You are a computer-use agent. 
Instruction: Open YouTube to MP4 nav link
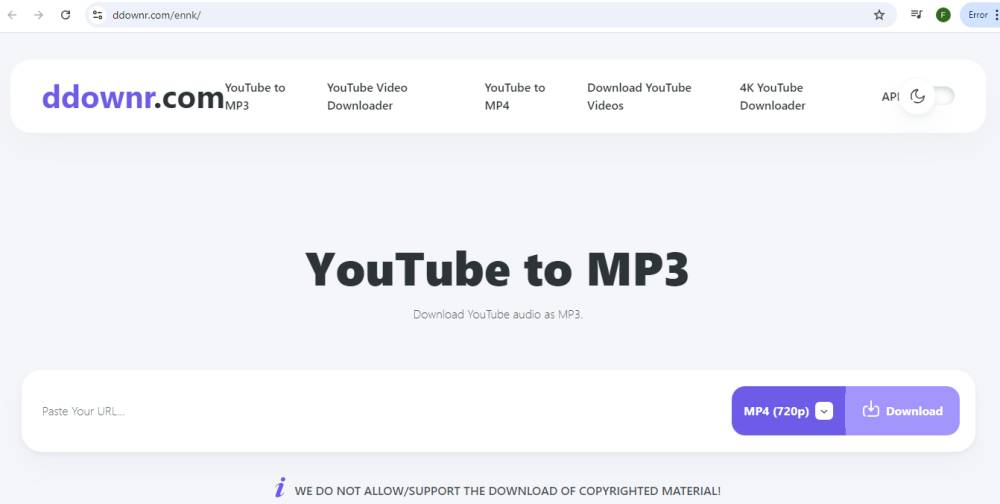(515, 96)
